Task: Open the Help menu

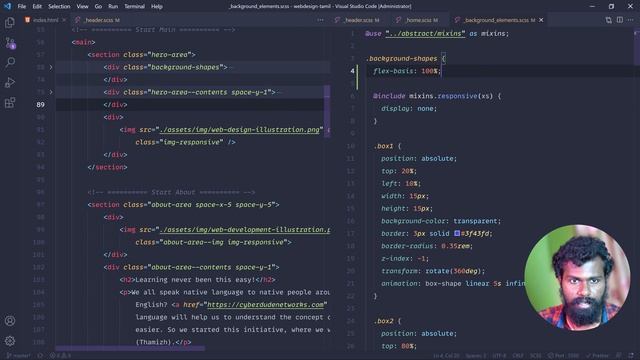Action: pos(157,7)
